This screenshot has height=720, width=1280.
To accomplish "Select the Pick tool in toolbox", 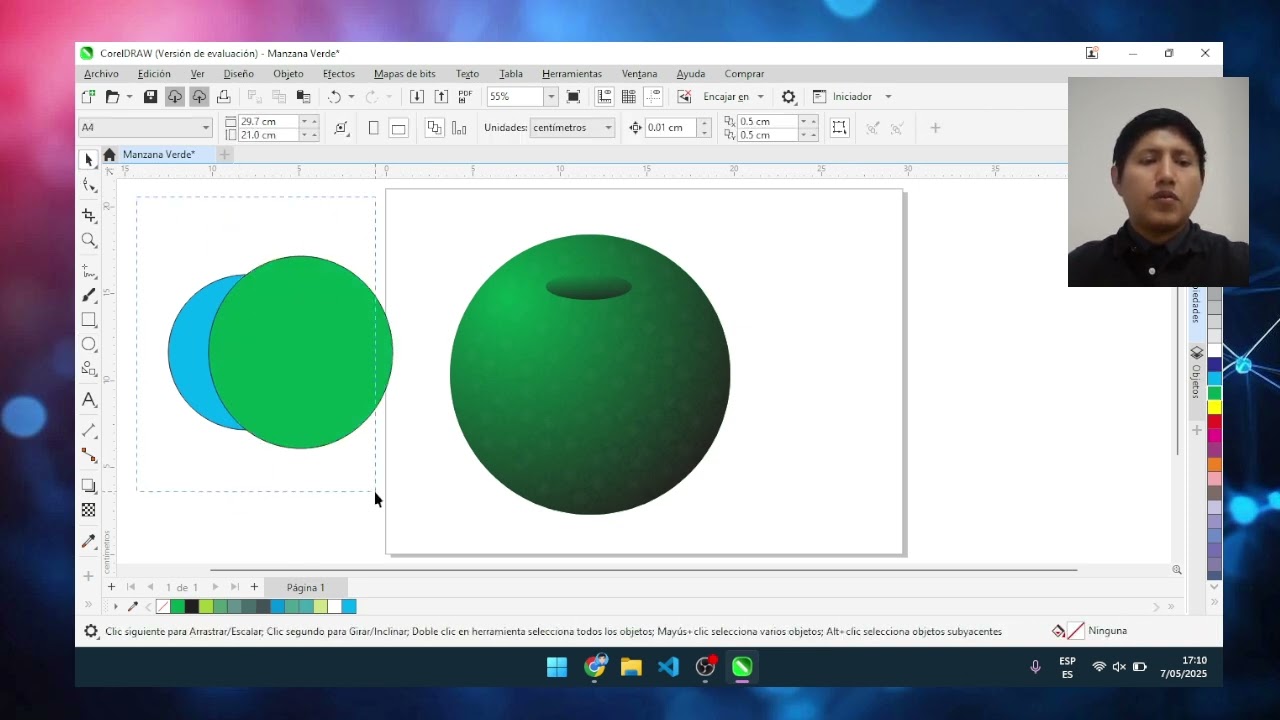I will point(89,160).
